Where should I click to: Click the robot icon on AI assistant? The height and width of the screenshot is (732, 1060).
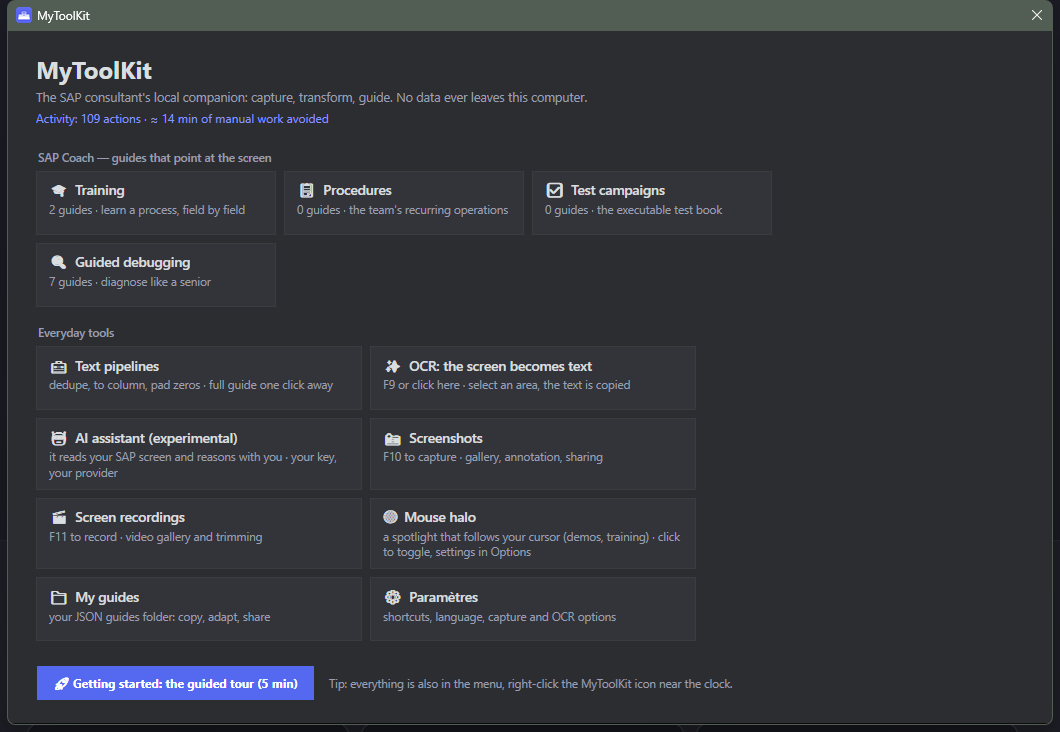click(59, 439)
